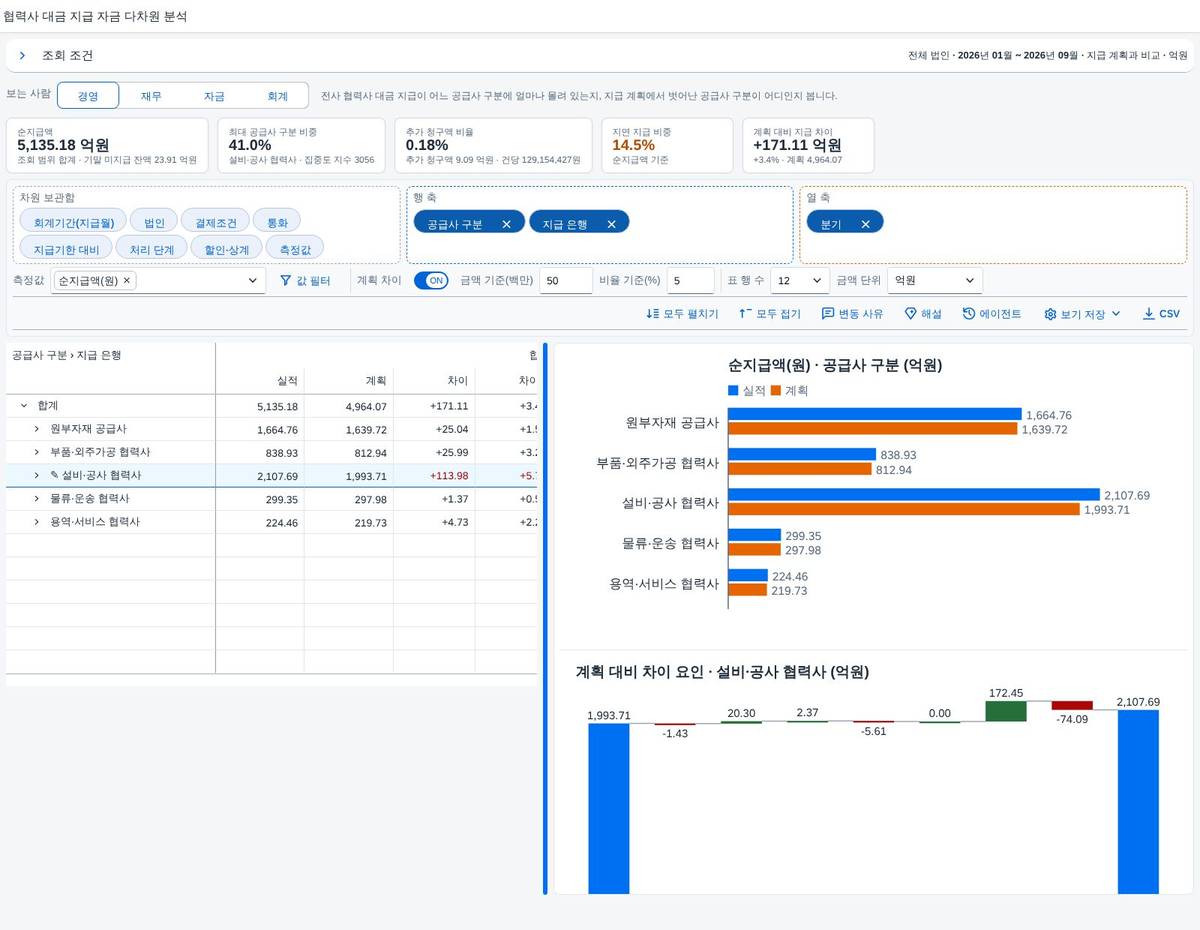Viewport: 1200px width, 930px height.
Task: Click the 계획 대비 지급 차이 KPI card
Action: [x=808, y=145]
